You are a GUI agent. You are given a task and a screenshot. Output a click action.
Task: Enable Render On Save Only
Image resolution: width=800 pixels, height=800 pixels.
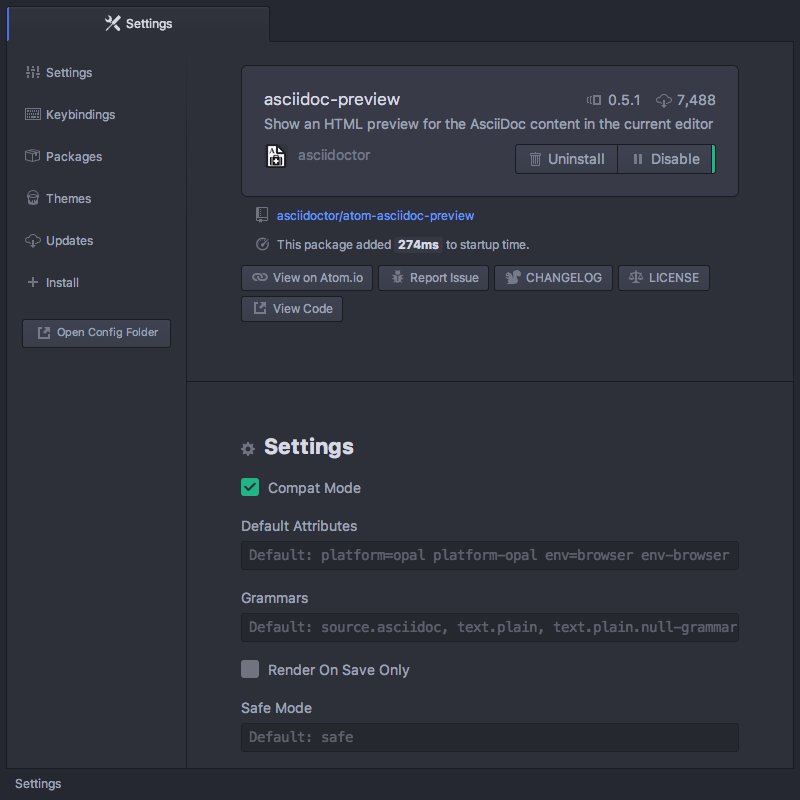click(x=250, y=670)
